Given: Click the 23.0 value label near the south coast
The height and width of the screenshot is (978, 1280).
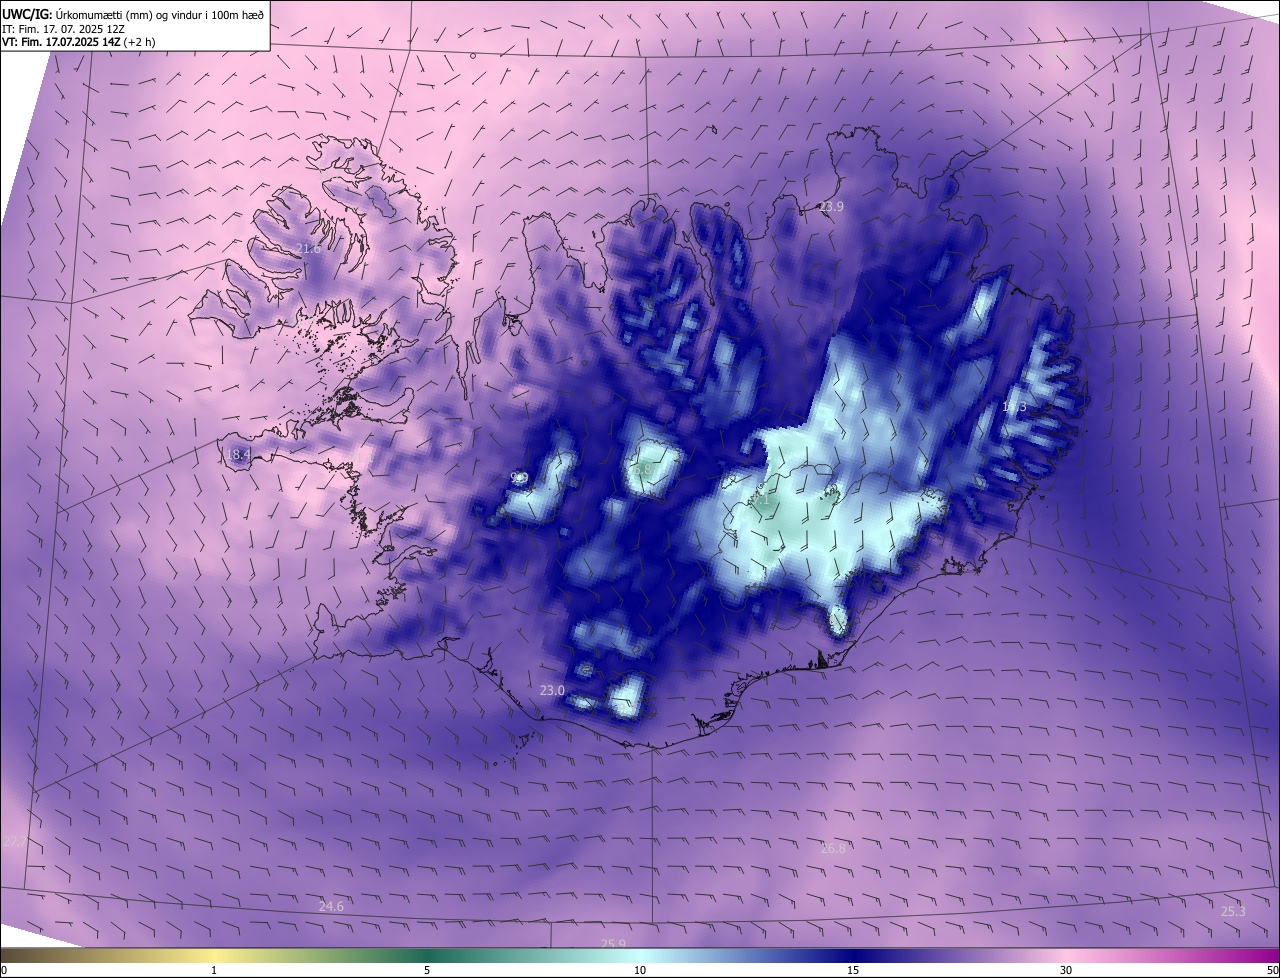Looking at the screenshot, I should pyautogui.click(x=552, y=690).
